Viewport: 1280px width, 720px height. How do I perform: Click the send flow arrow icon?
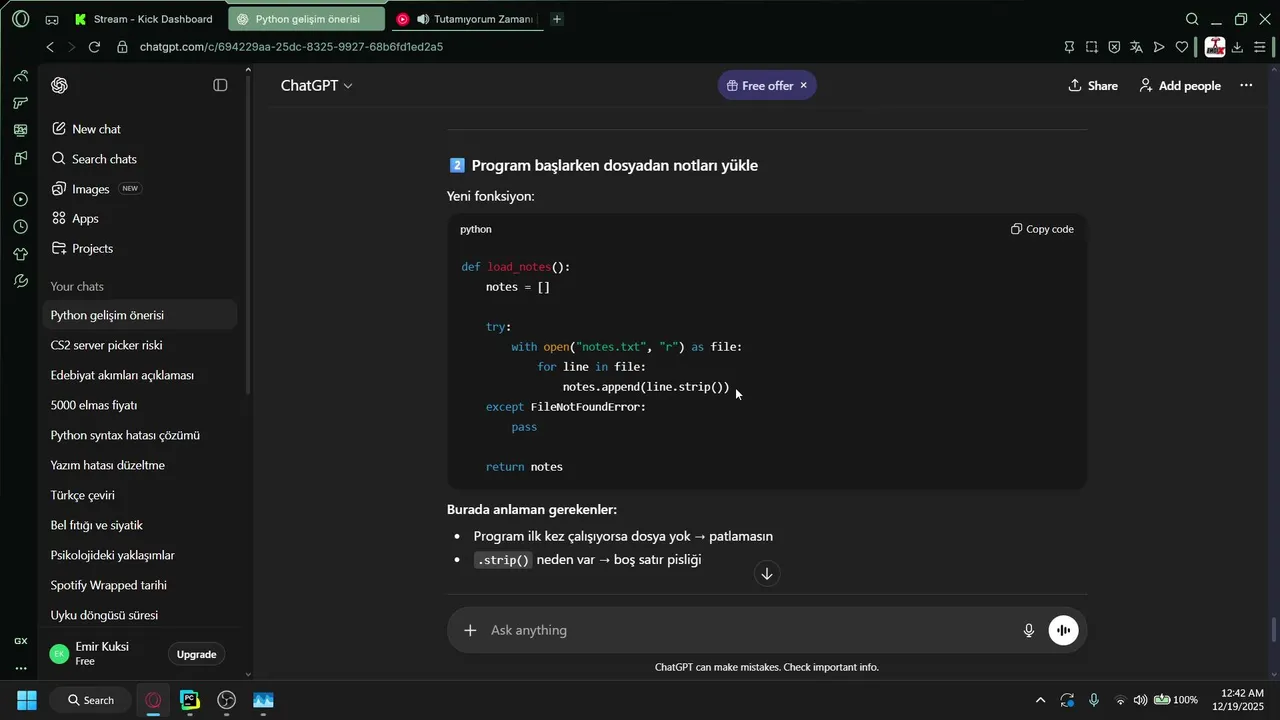coord(1159,47)
